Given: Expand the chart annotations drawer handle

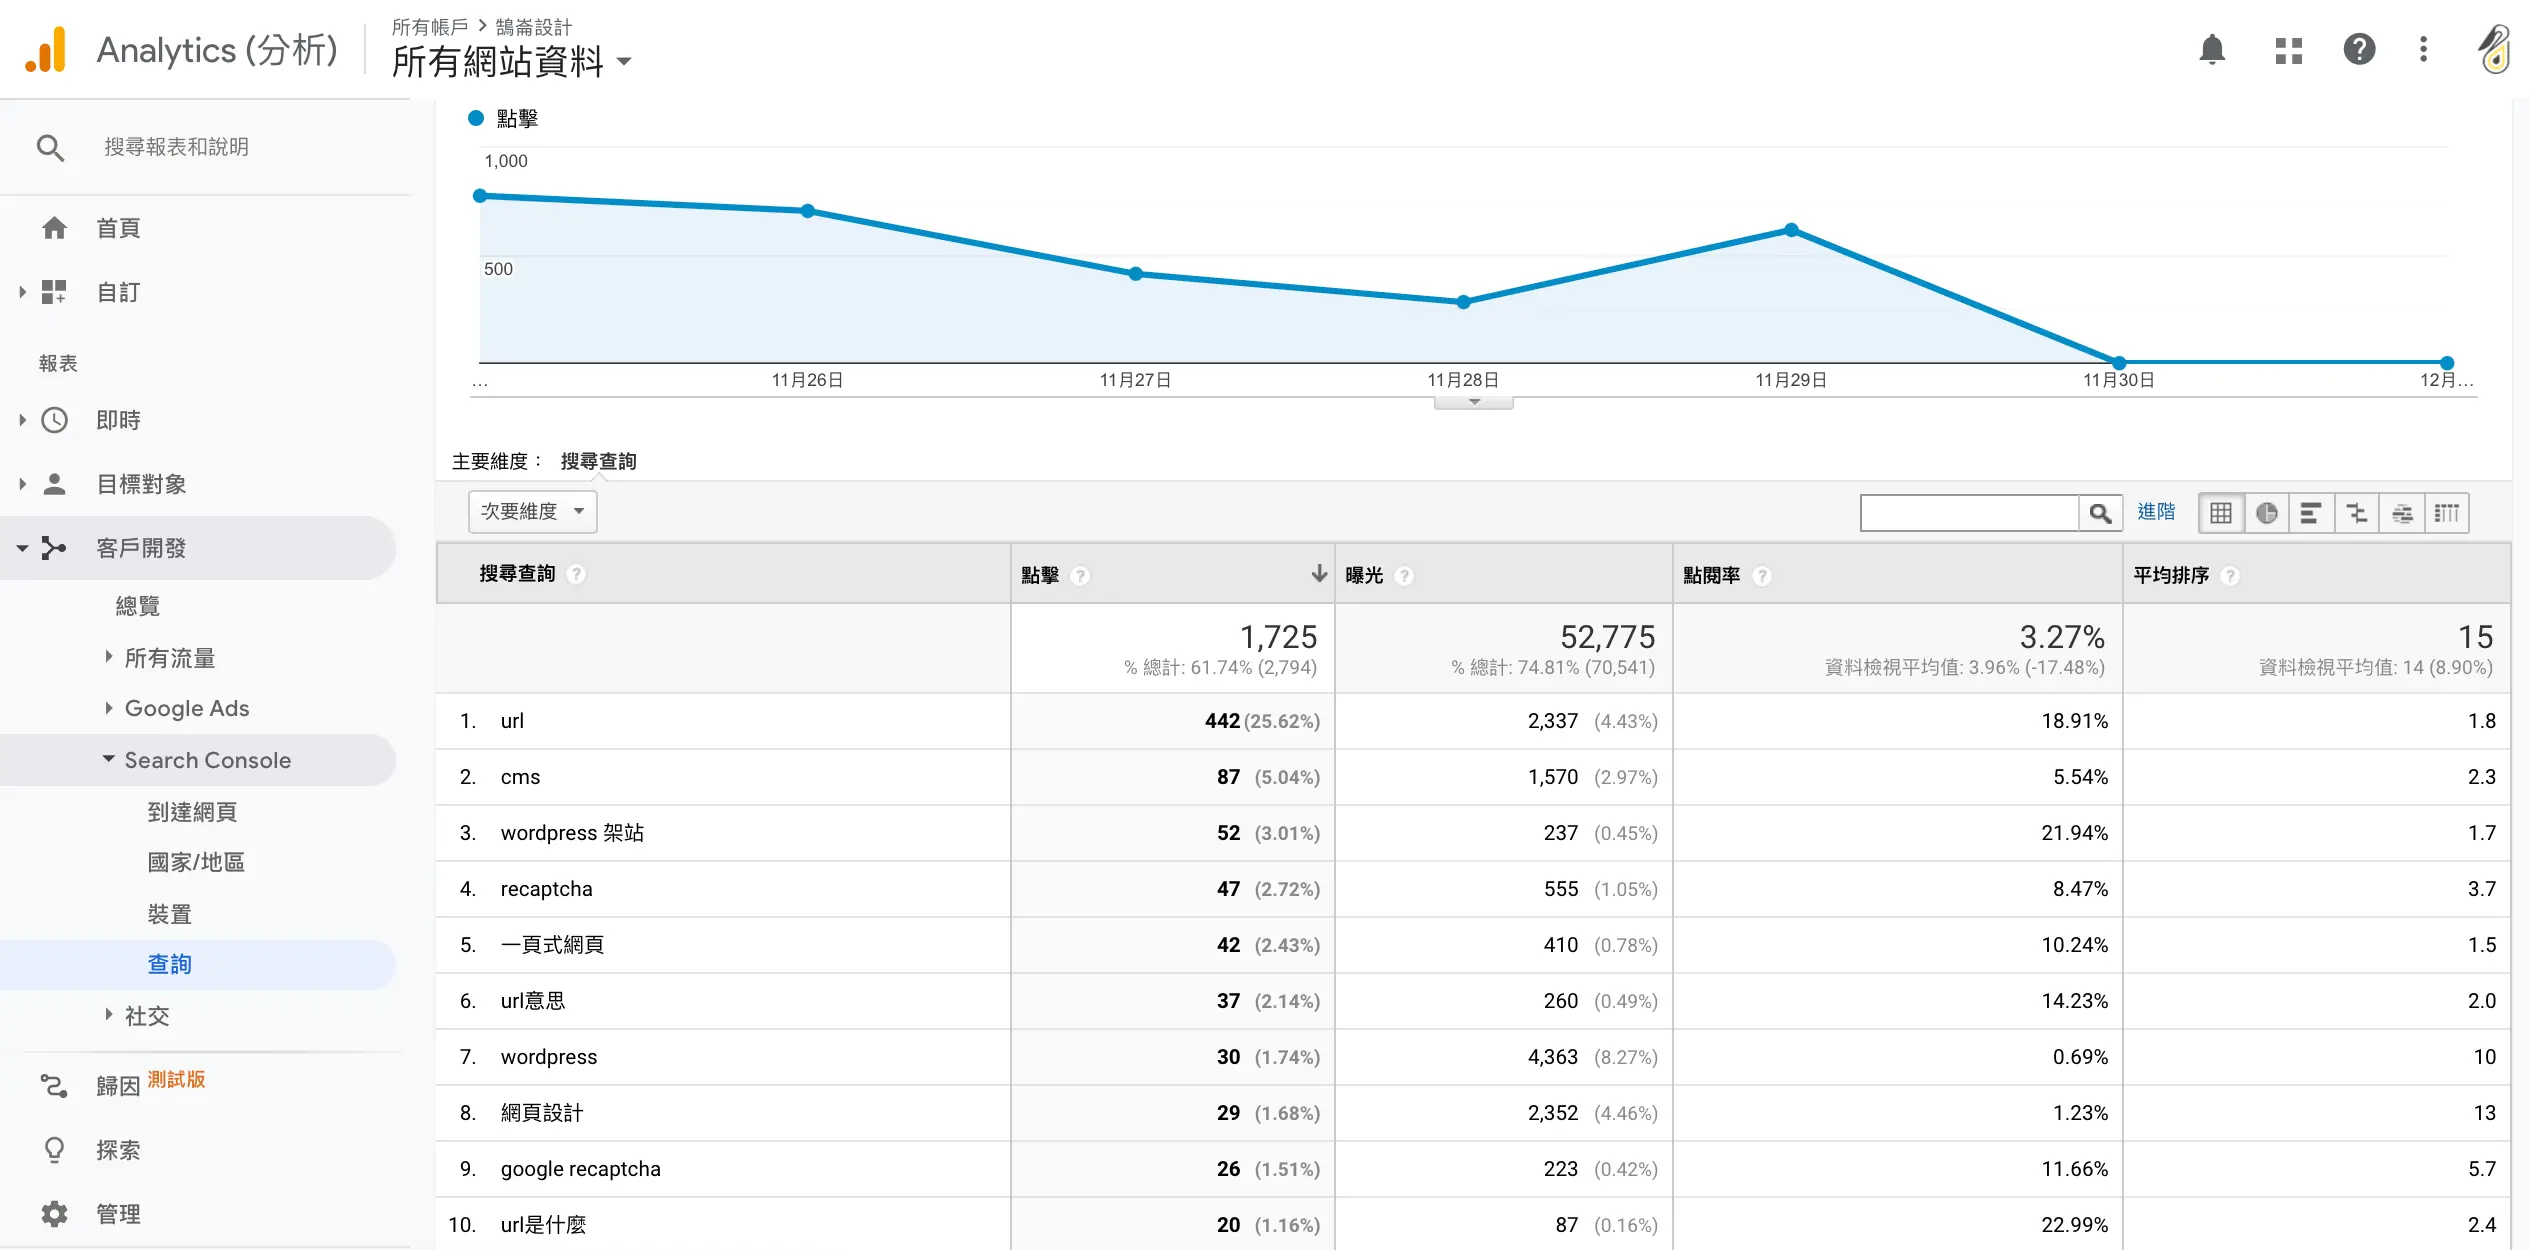Looking at the screenshot, I should click(x=1473, y=403).
